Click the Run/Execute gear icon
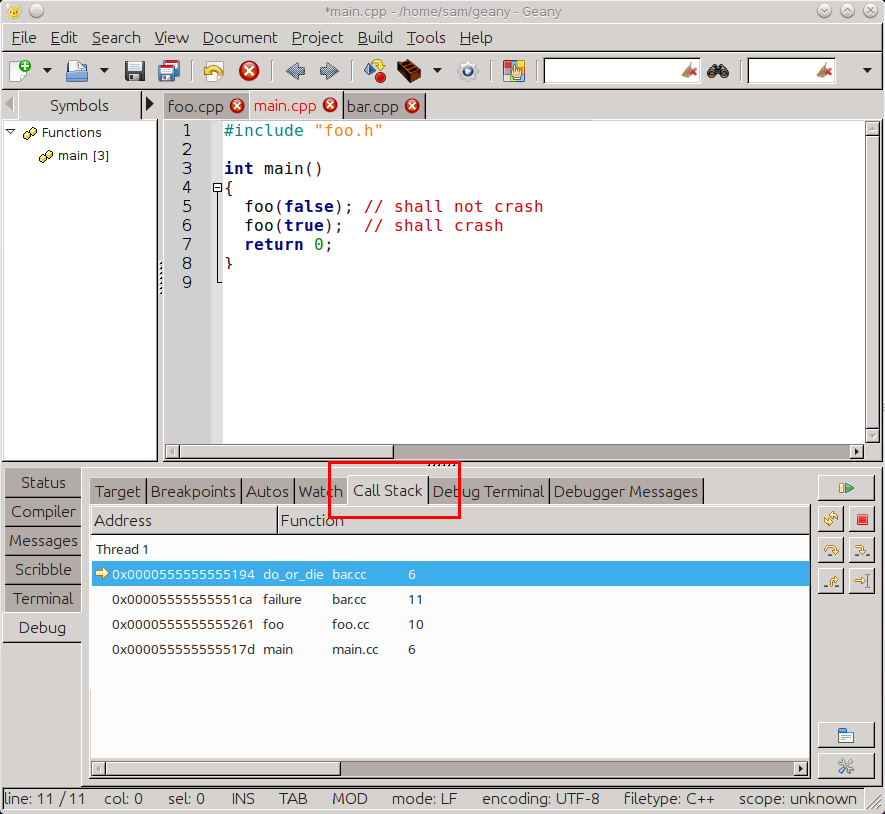Screen dimensions: 885x814 (468, 71)
